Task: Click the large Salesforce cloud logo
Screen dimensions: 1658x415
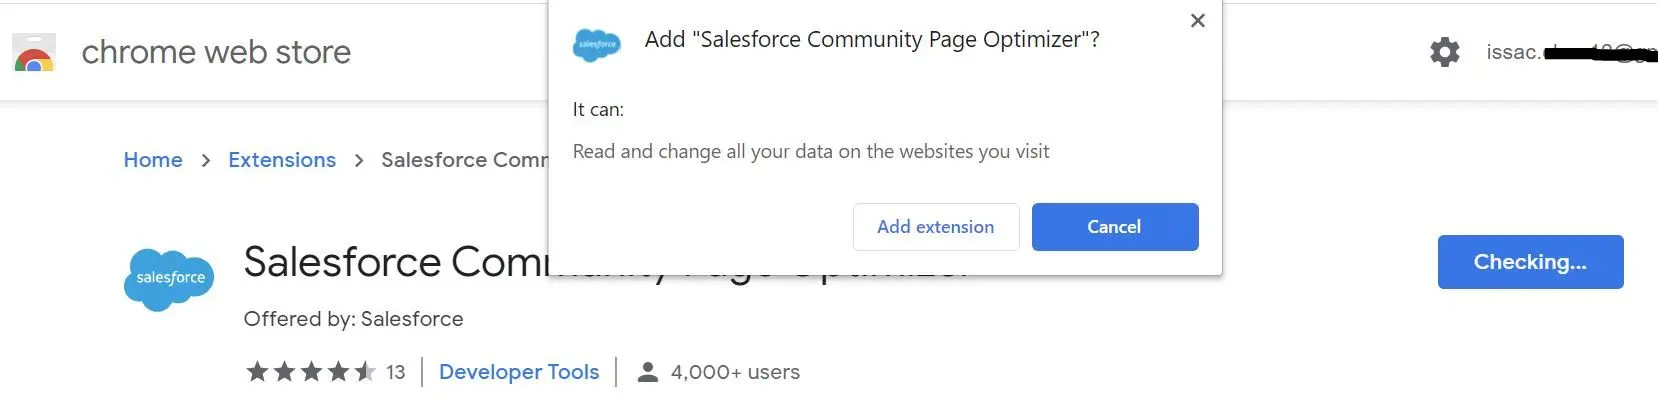Action: tap(169, 279)
